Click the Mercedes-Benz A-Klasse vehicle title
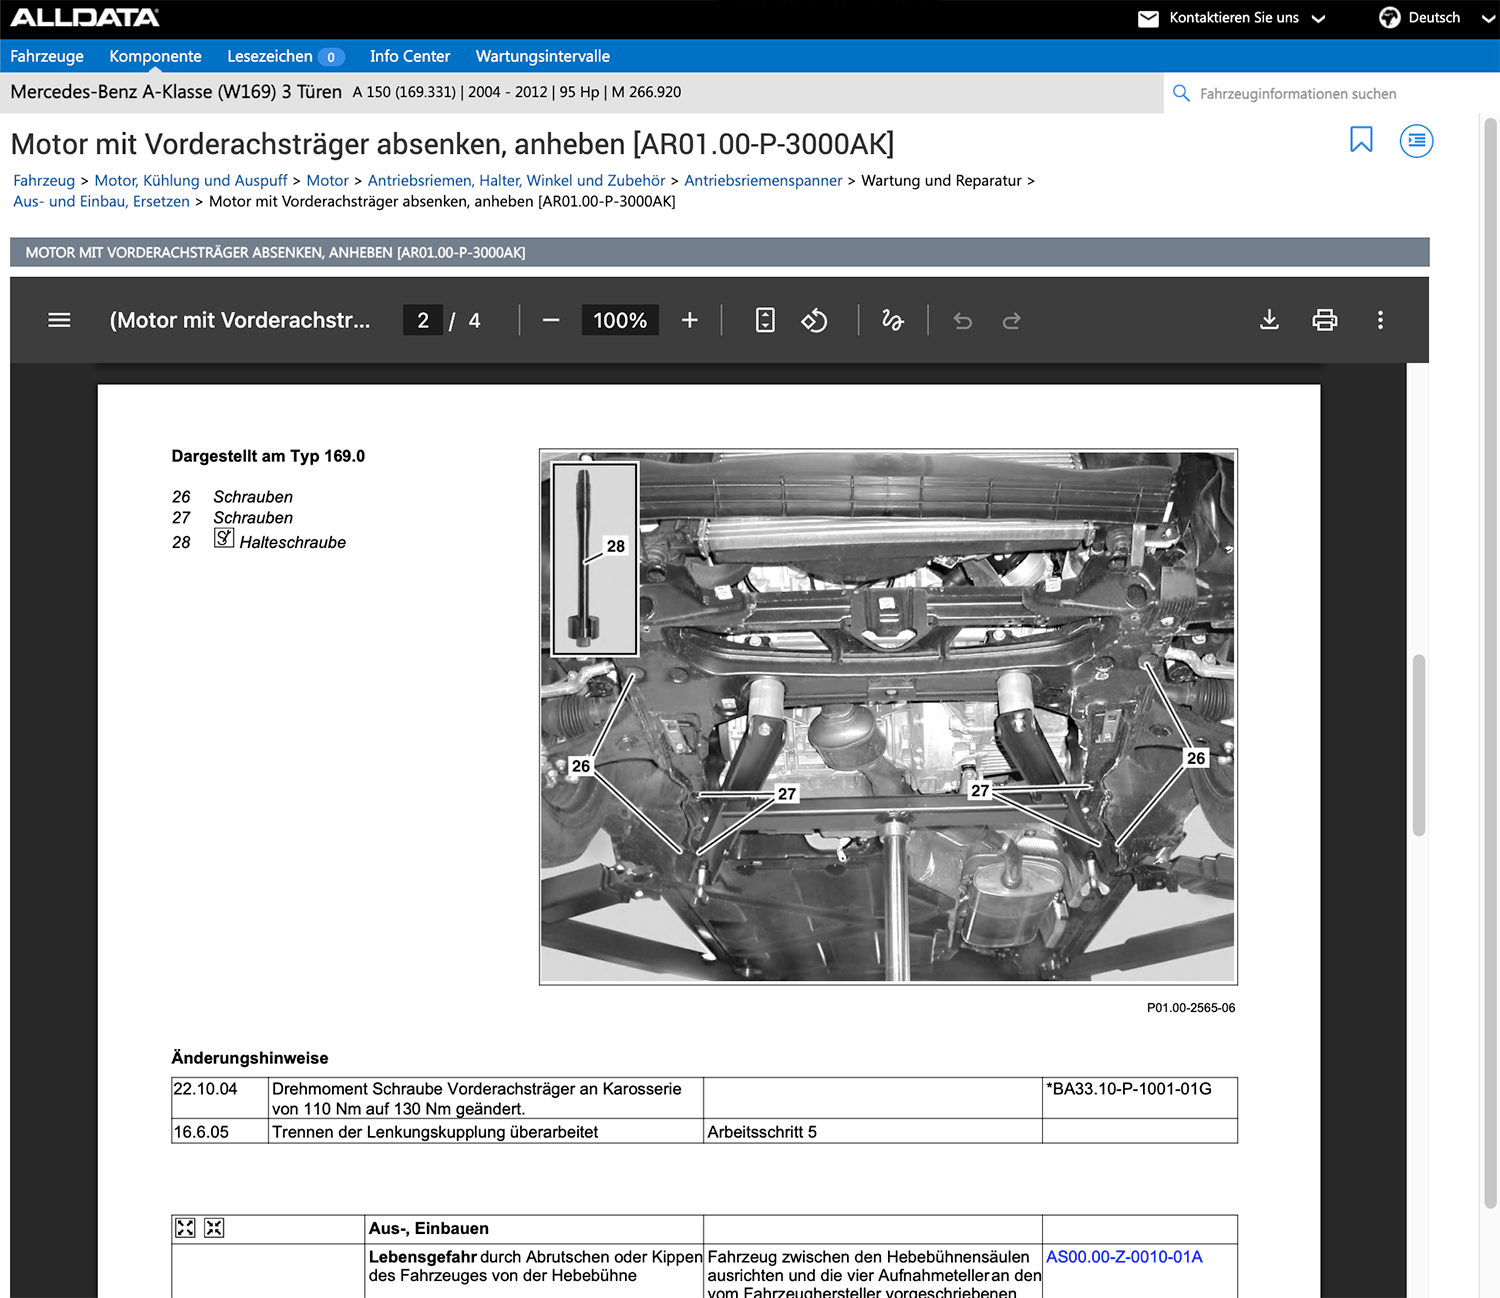The height and width of the screenshot is (1298, 1500). point(176,92)
